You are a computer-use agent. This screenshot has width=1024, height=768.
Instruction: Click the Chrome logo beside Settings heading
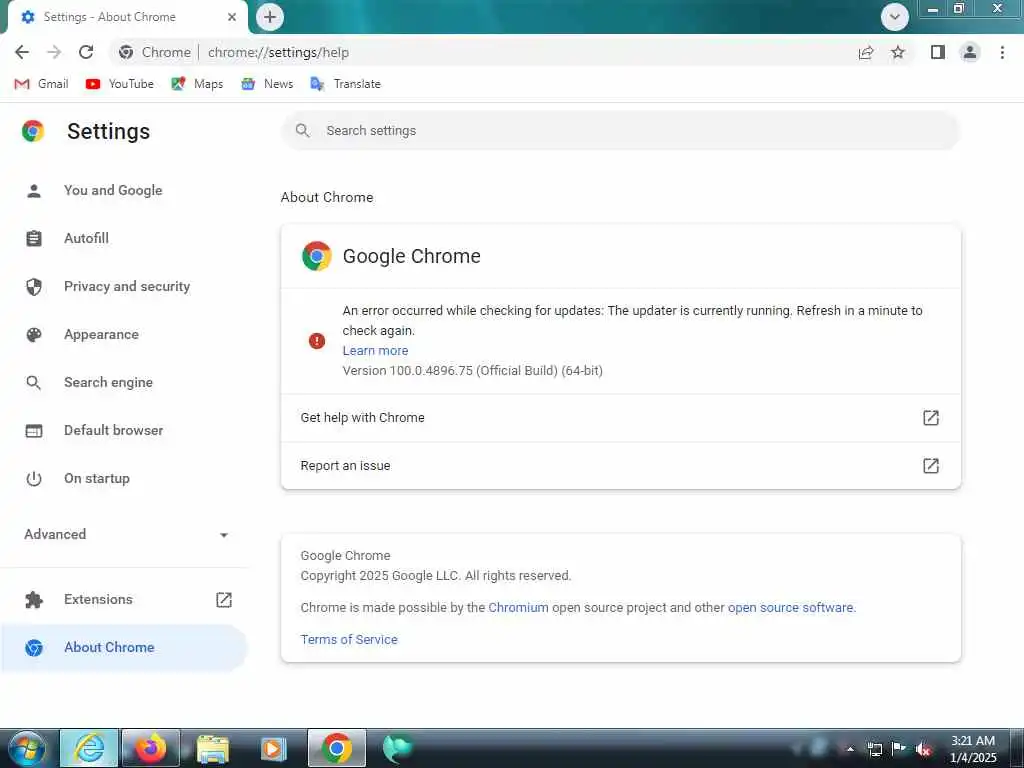33,131
